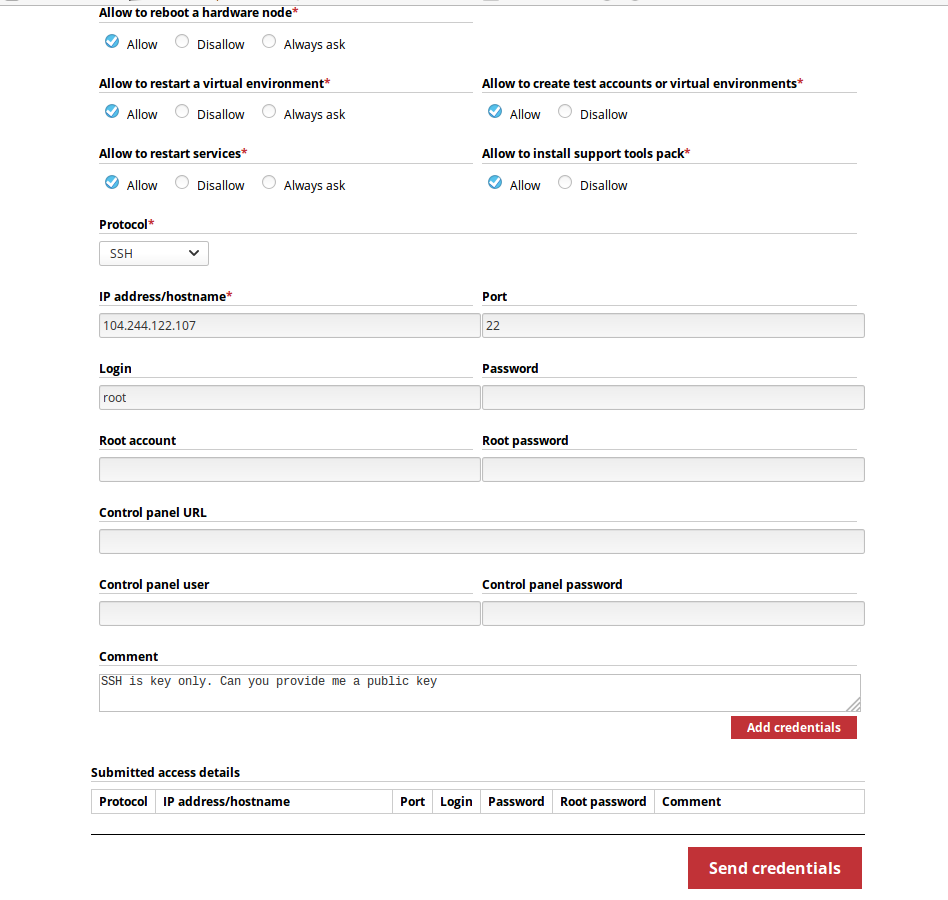
Task: Click the Port input field
Action: coord(673,326)
